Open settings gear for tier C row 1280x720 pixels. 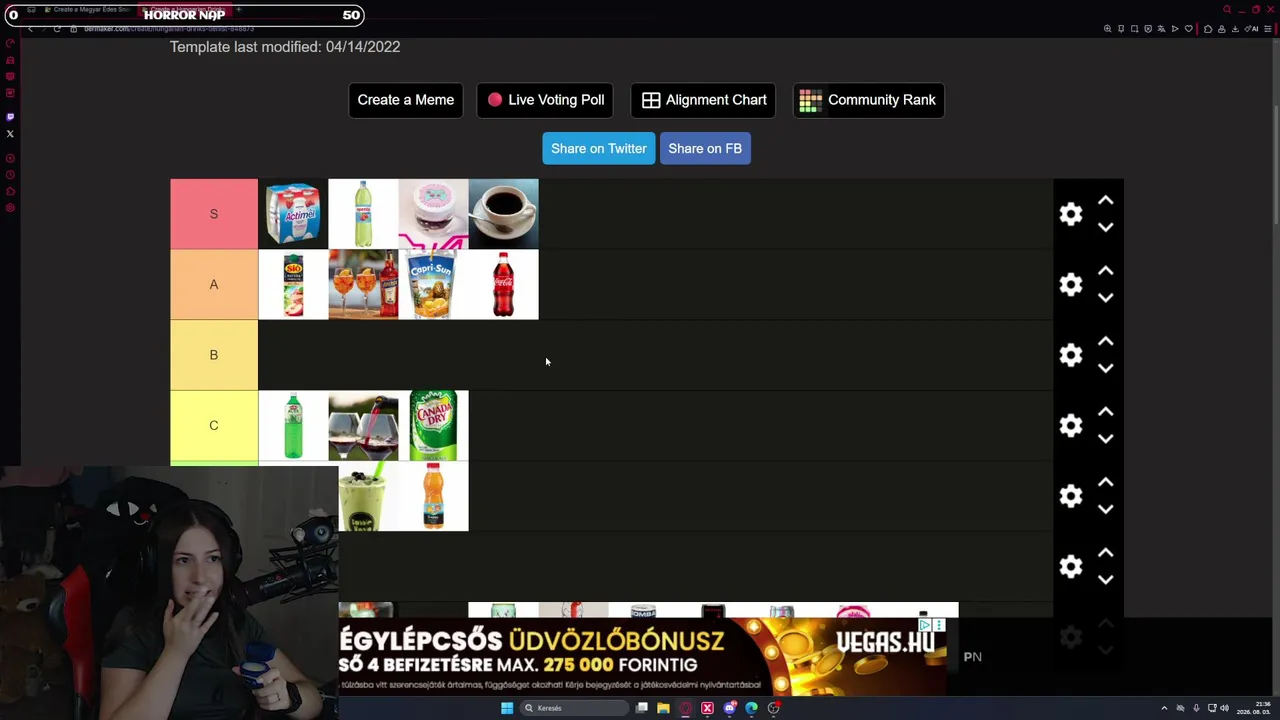tap(1071, 426)
